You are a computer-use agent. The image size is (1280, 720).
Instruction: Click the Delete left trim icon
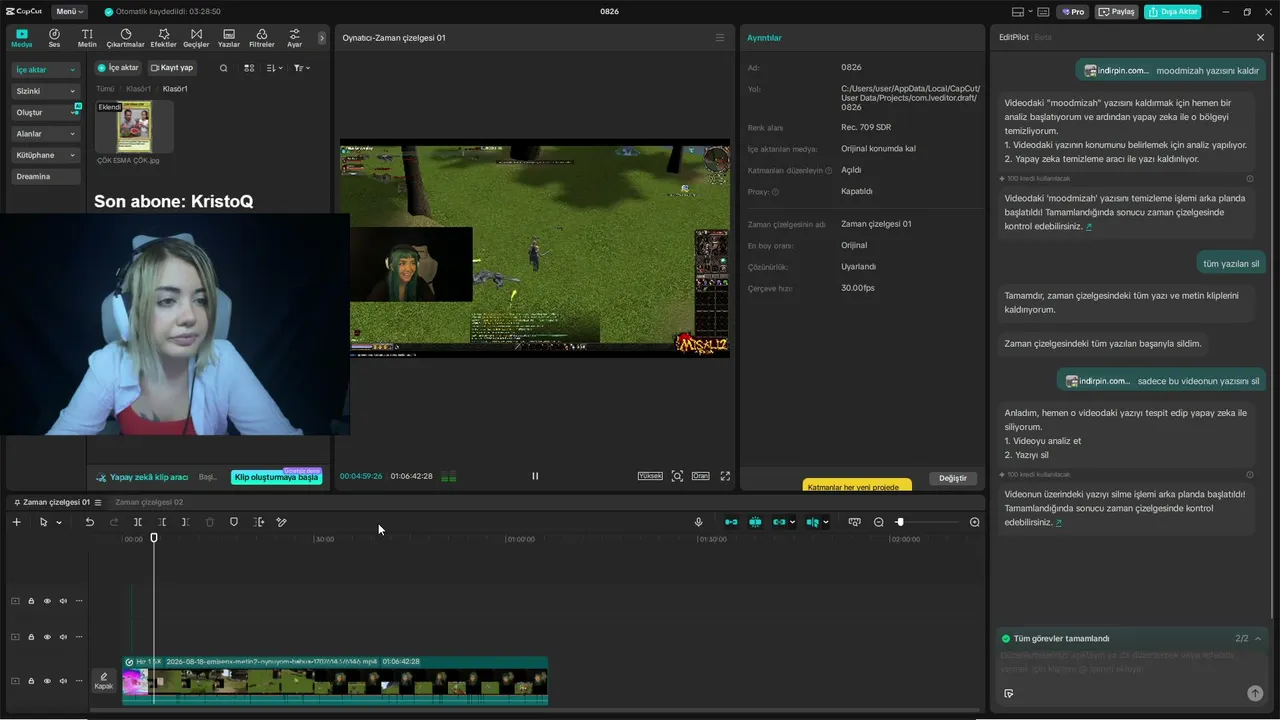[x=162, y=522]
